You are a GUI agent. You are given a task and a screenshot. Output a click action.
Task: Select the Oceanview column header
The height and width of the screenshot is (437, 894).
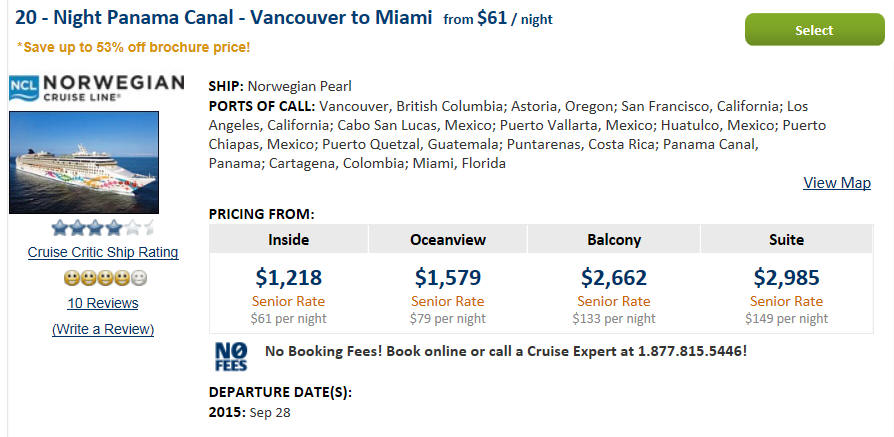click(x=448, y=239)
